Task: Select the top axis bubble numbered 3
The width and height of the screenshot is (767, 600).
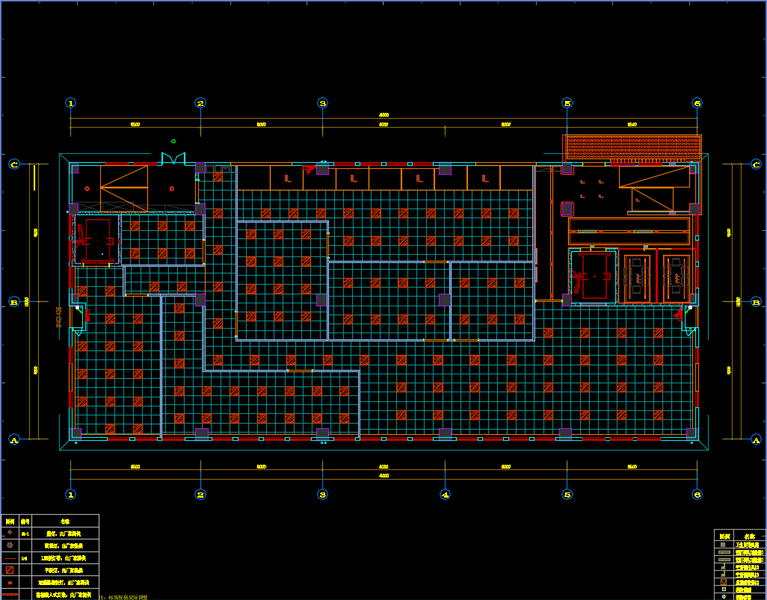Action: [x=322, y=103]
